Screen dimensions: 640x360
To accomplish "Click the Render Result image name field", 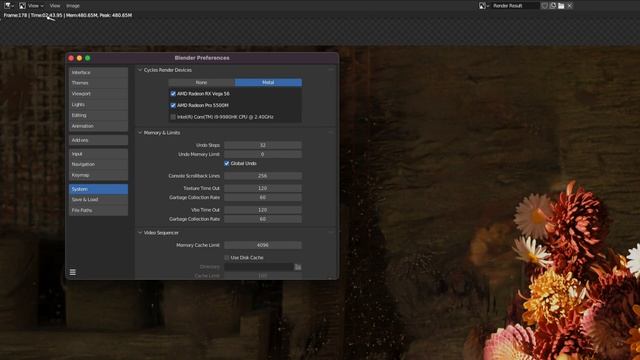I will [515, 6].
